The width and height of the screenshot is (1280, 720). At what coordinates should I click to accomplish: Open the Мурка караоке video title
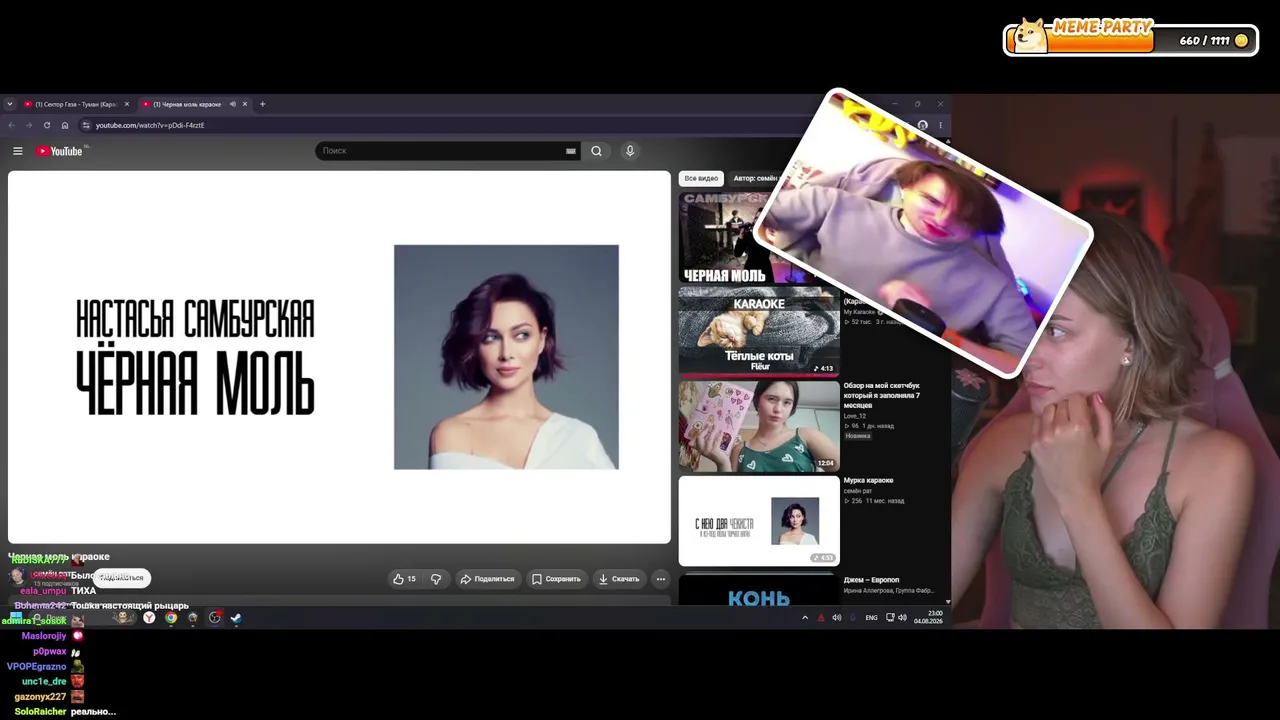click(868, 481)
